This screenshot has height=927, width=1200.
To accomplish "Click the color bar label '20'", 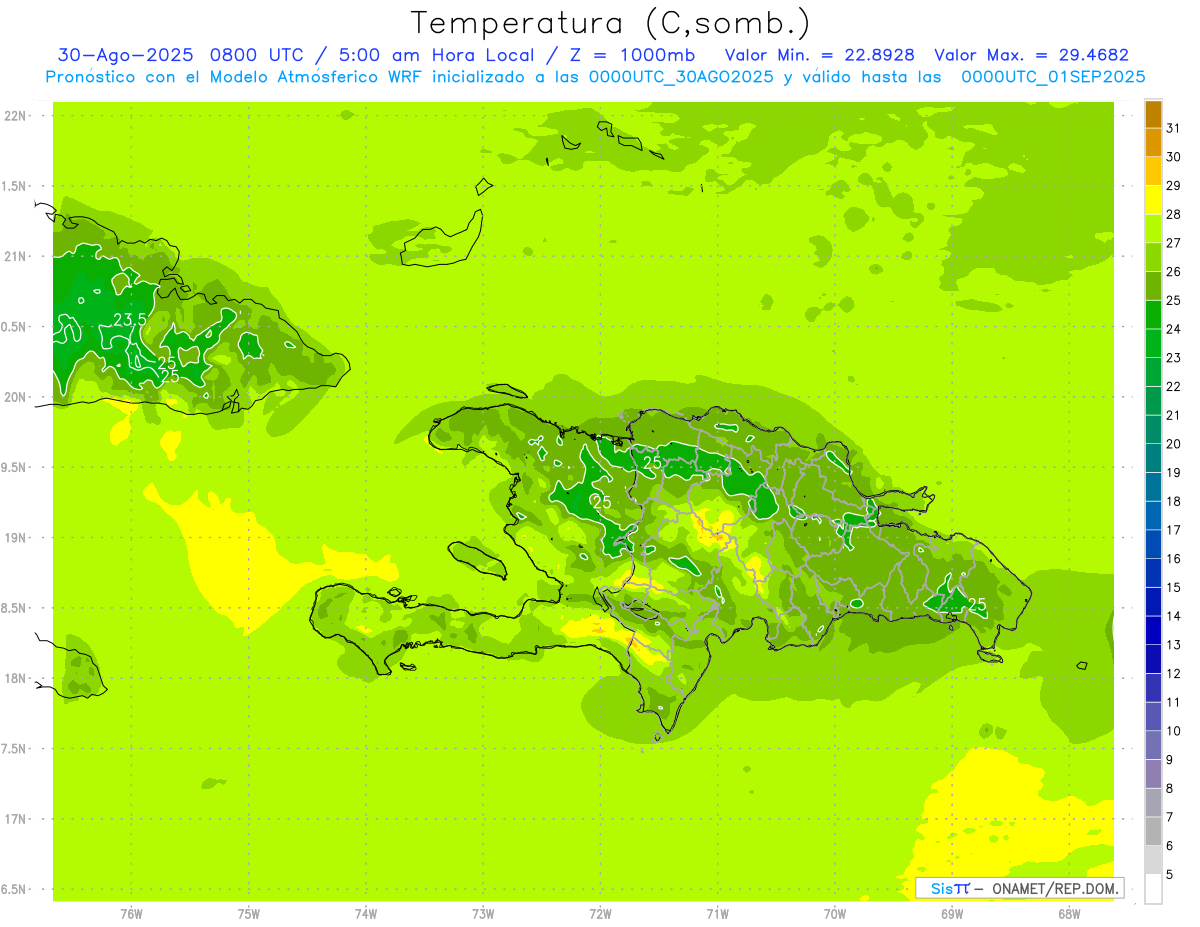I will (1174, 444).
